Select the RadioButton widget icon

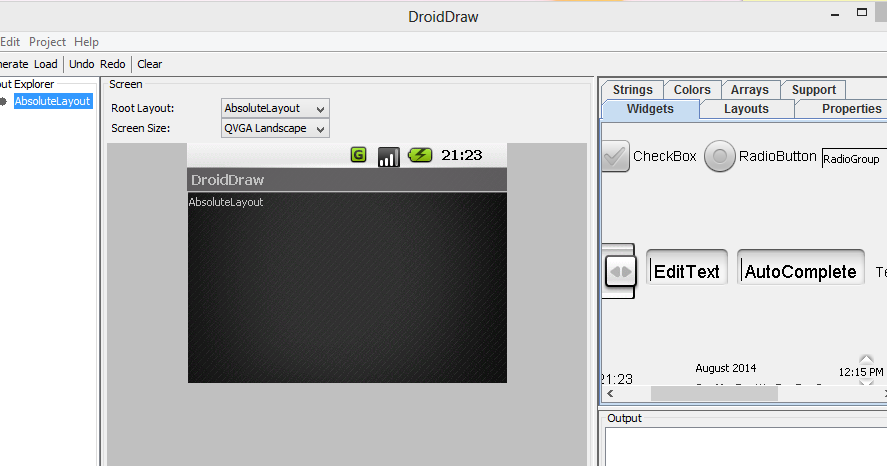coord(720,156)
